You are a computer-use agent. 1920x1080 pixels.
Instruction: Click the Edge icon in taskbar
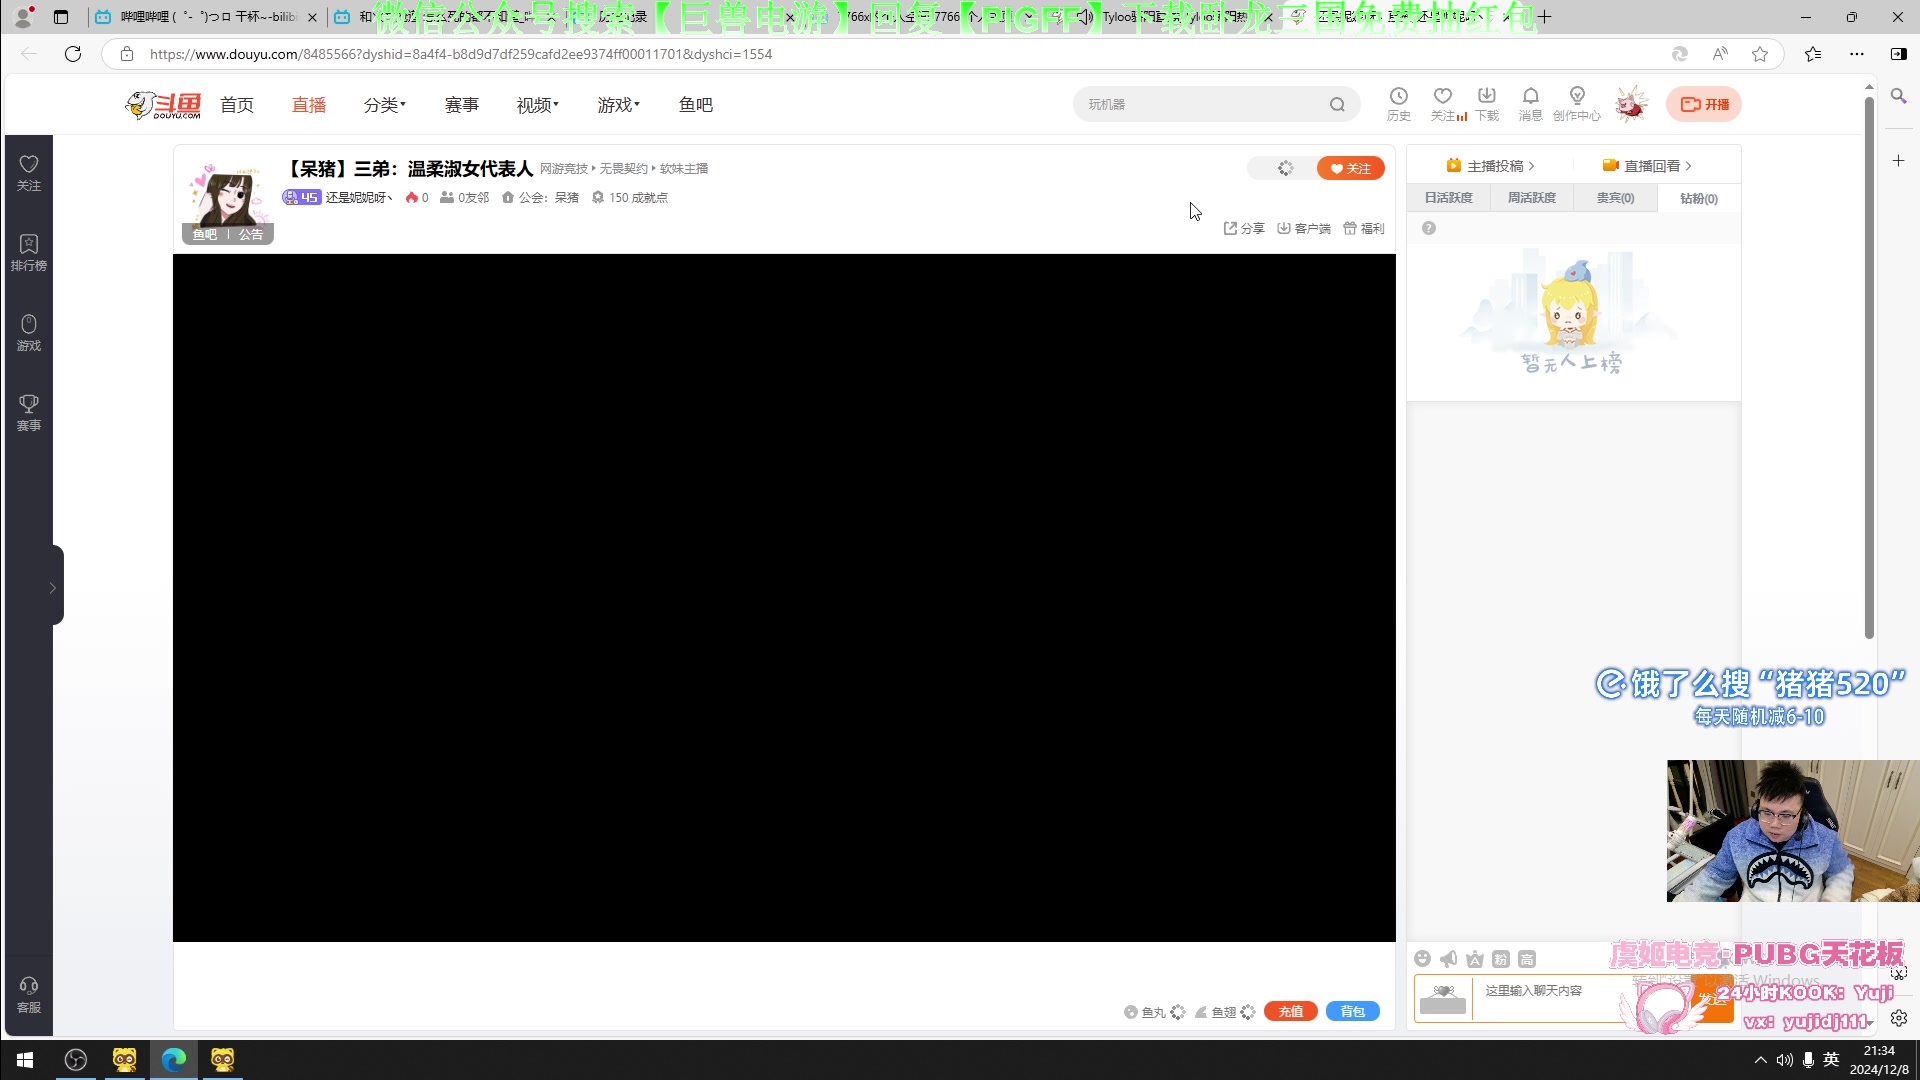(174, 1060)
